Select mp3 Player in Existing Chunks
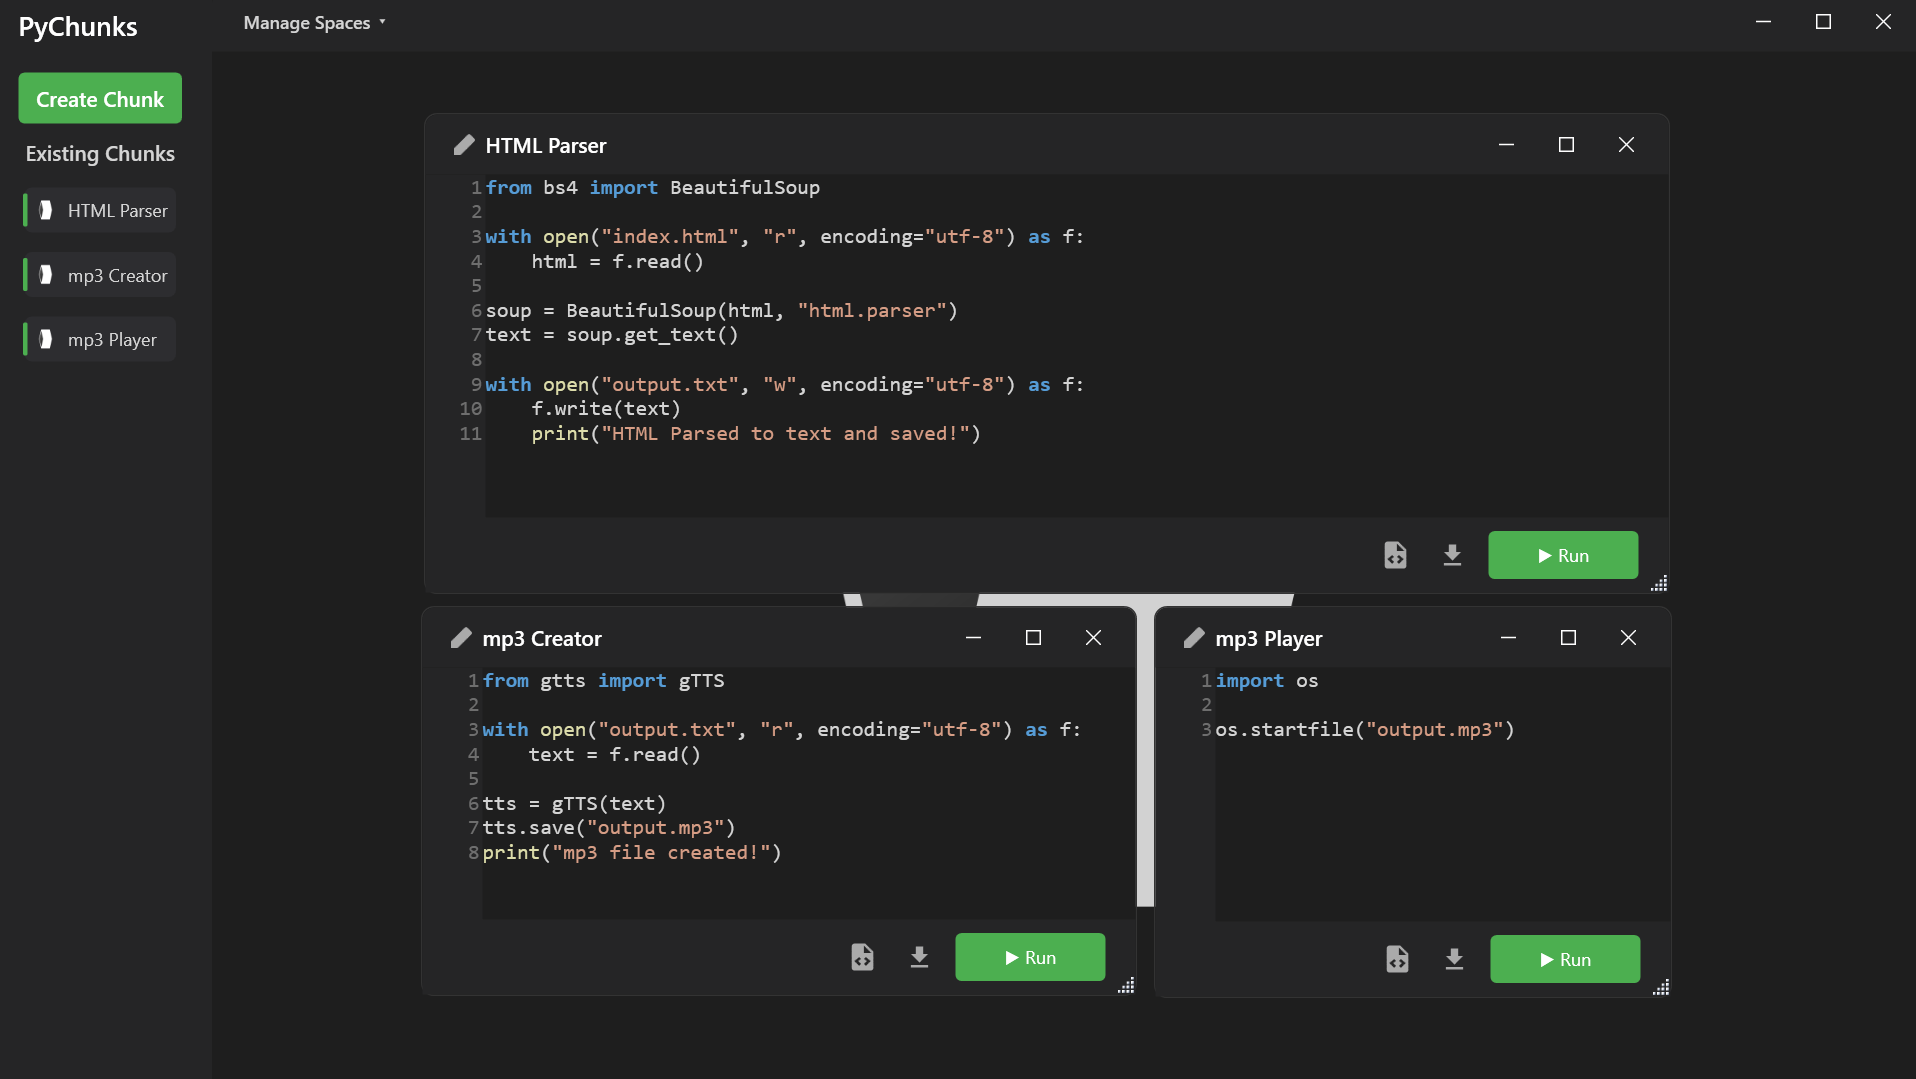 pos(100,339)
